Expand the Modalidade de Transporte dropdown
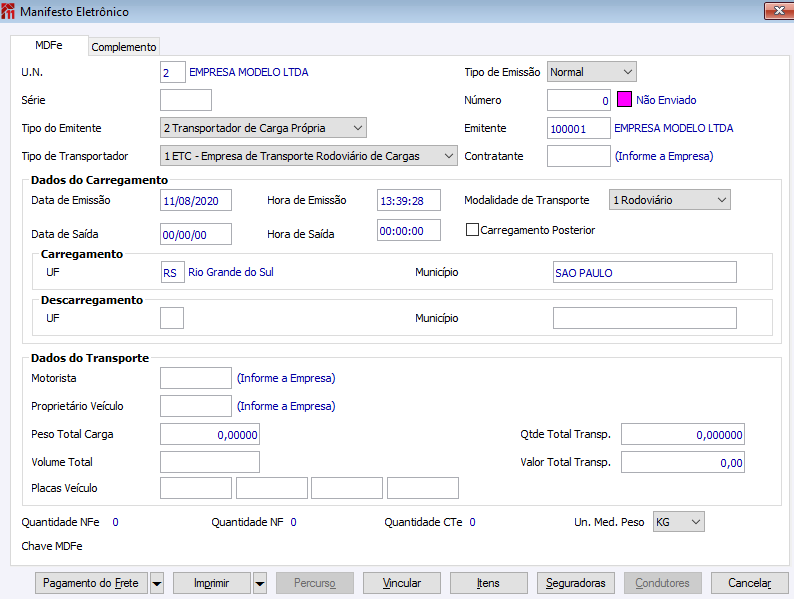Image resolution: width=794 pixels, height=599 pixels. point(669,200)
